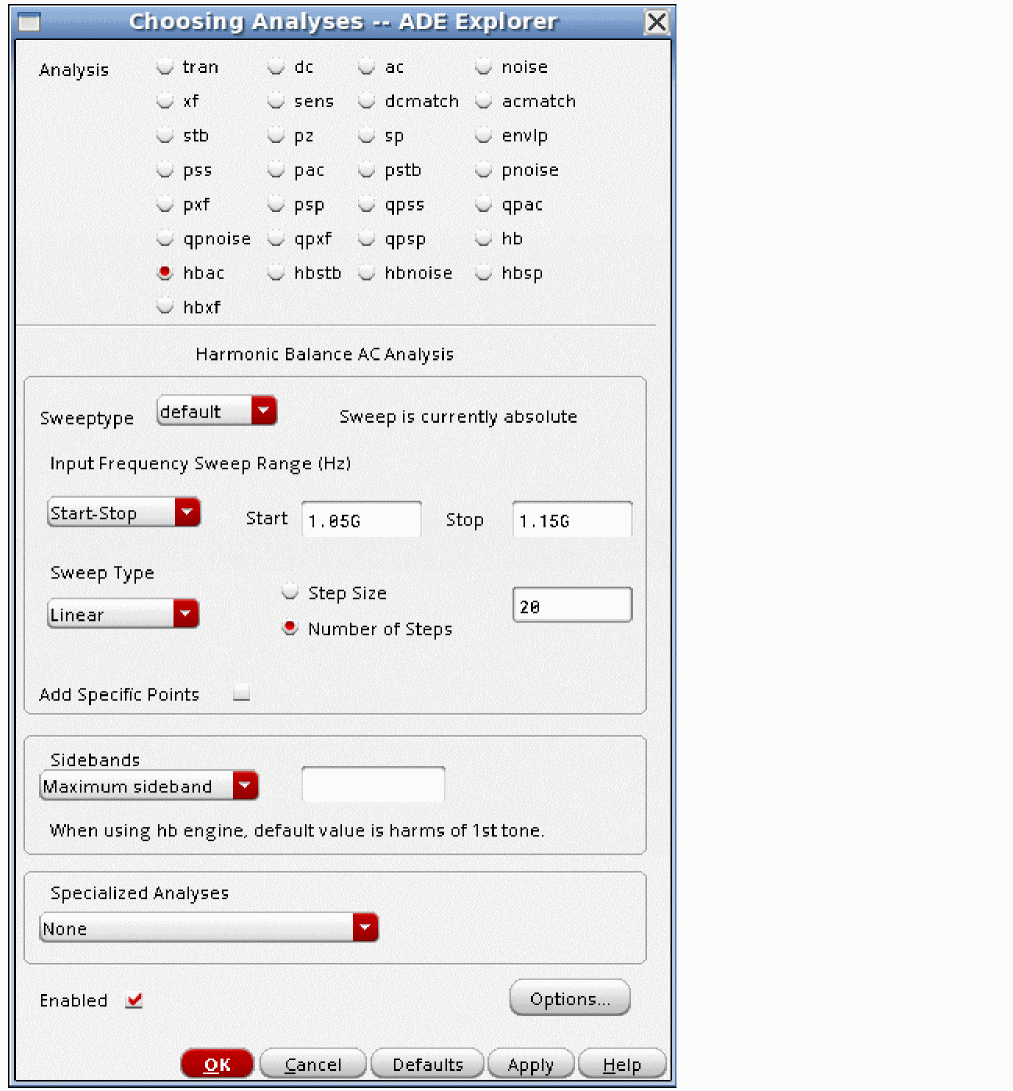Open the window menu icon in title bar
The image size is (1013, 1091).
tap(29, 22)
